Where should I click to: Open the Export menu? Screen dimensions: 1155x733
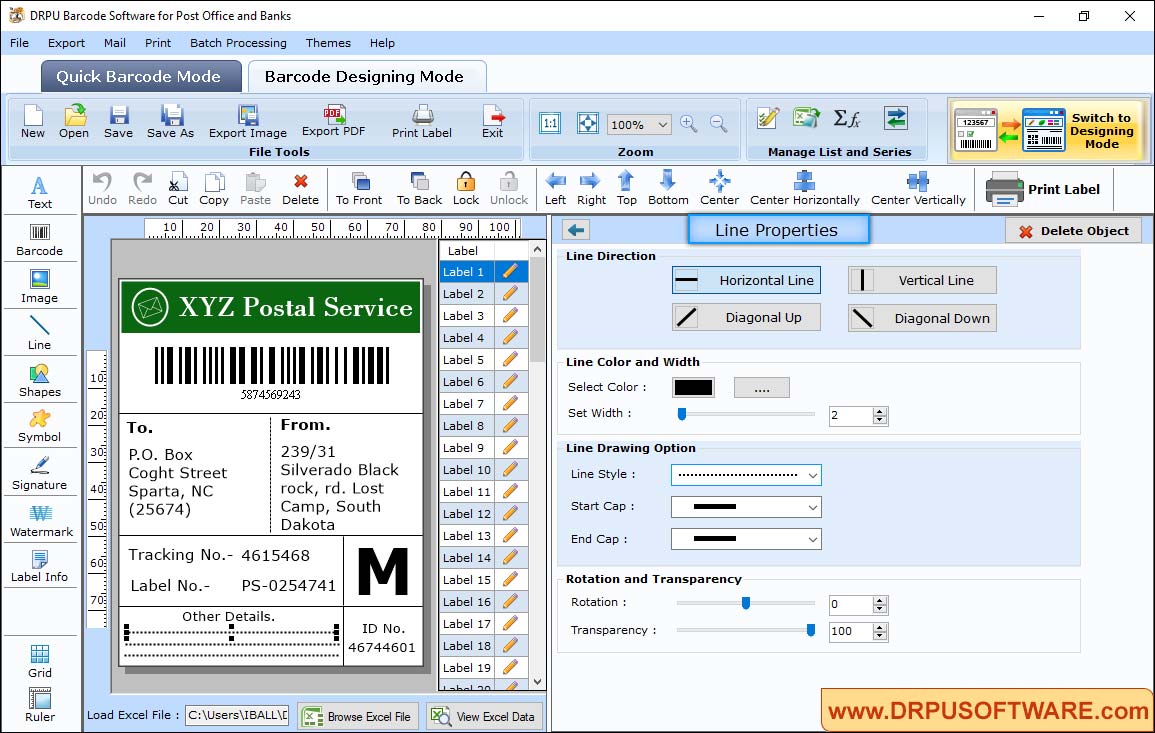[66, 43]
